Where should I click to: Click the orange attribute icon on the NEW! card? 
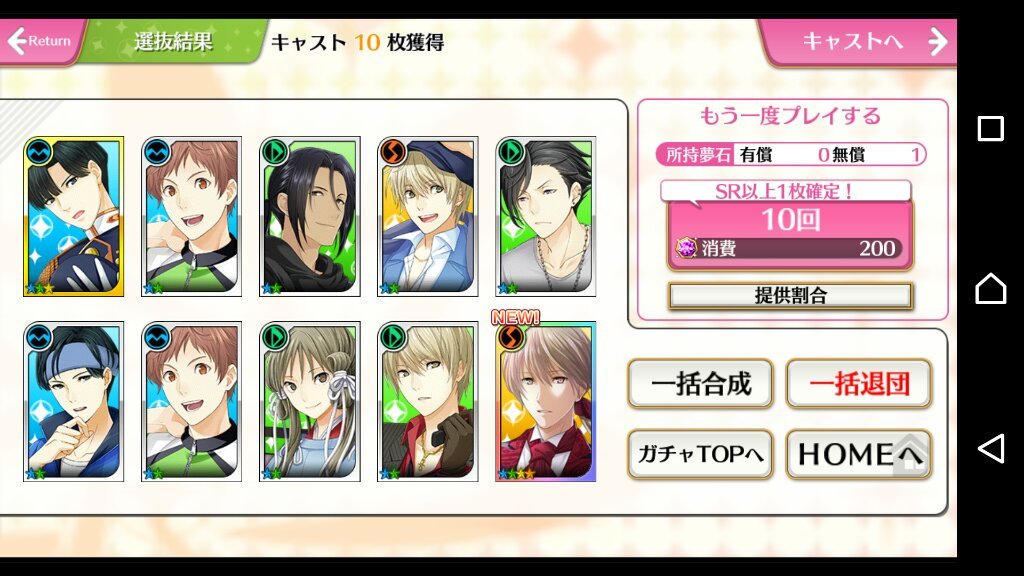[511, 337]
